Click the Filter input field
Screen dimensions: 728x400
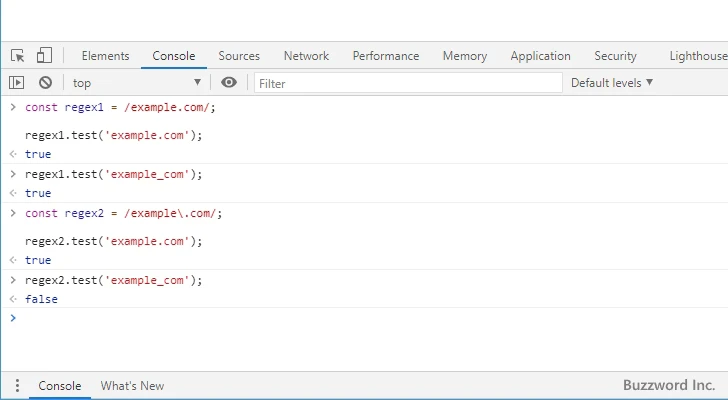tap(405, 83)
